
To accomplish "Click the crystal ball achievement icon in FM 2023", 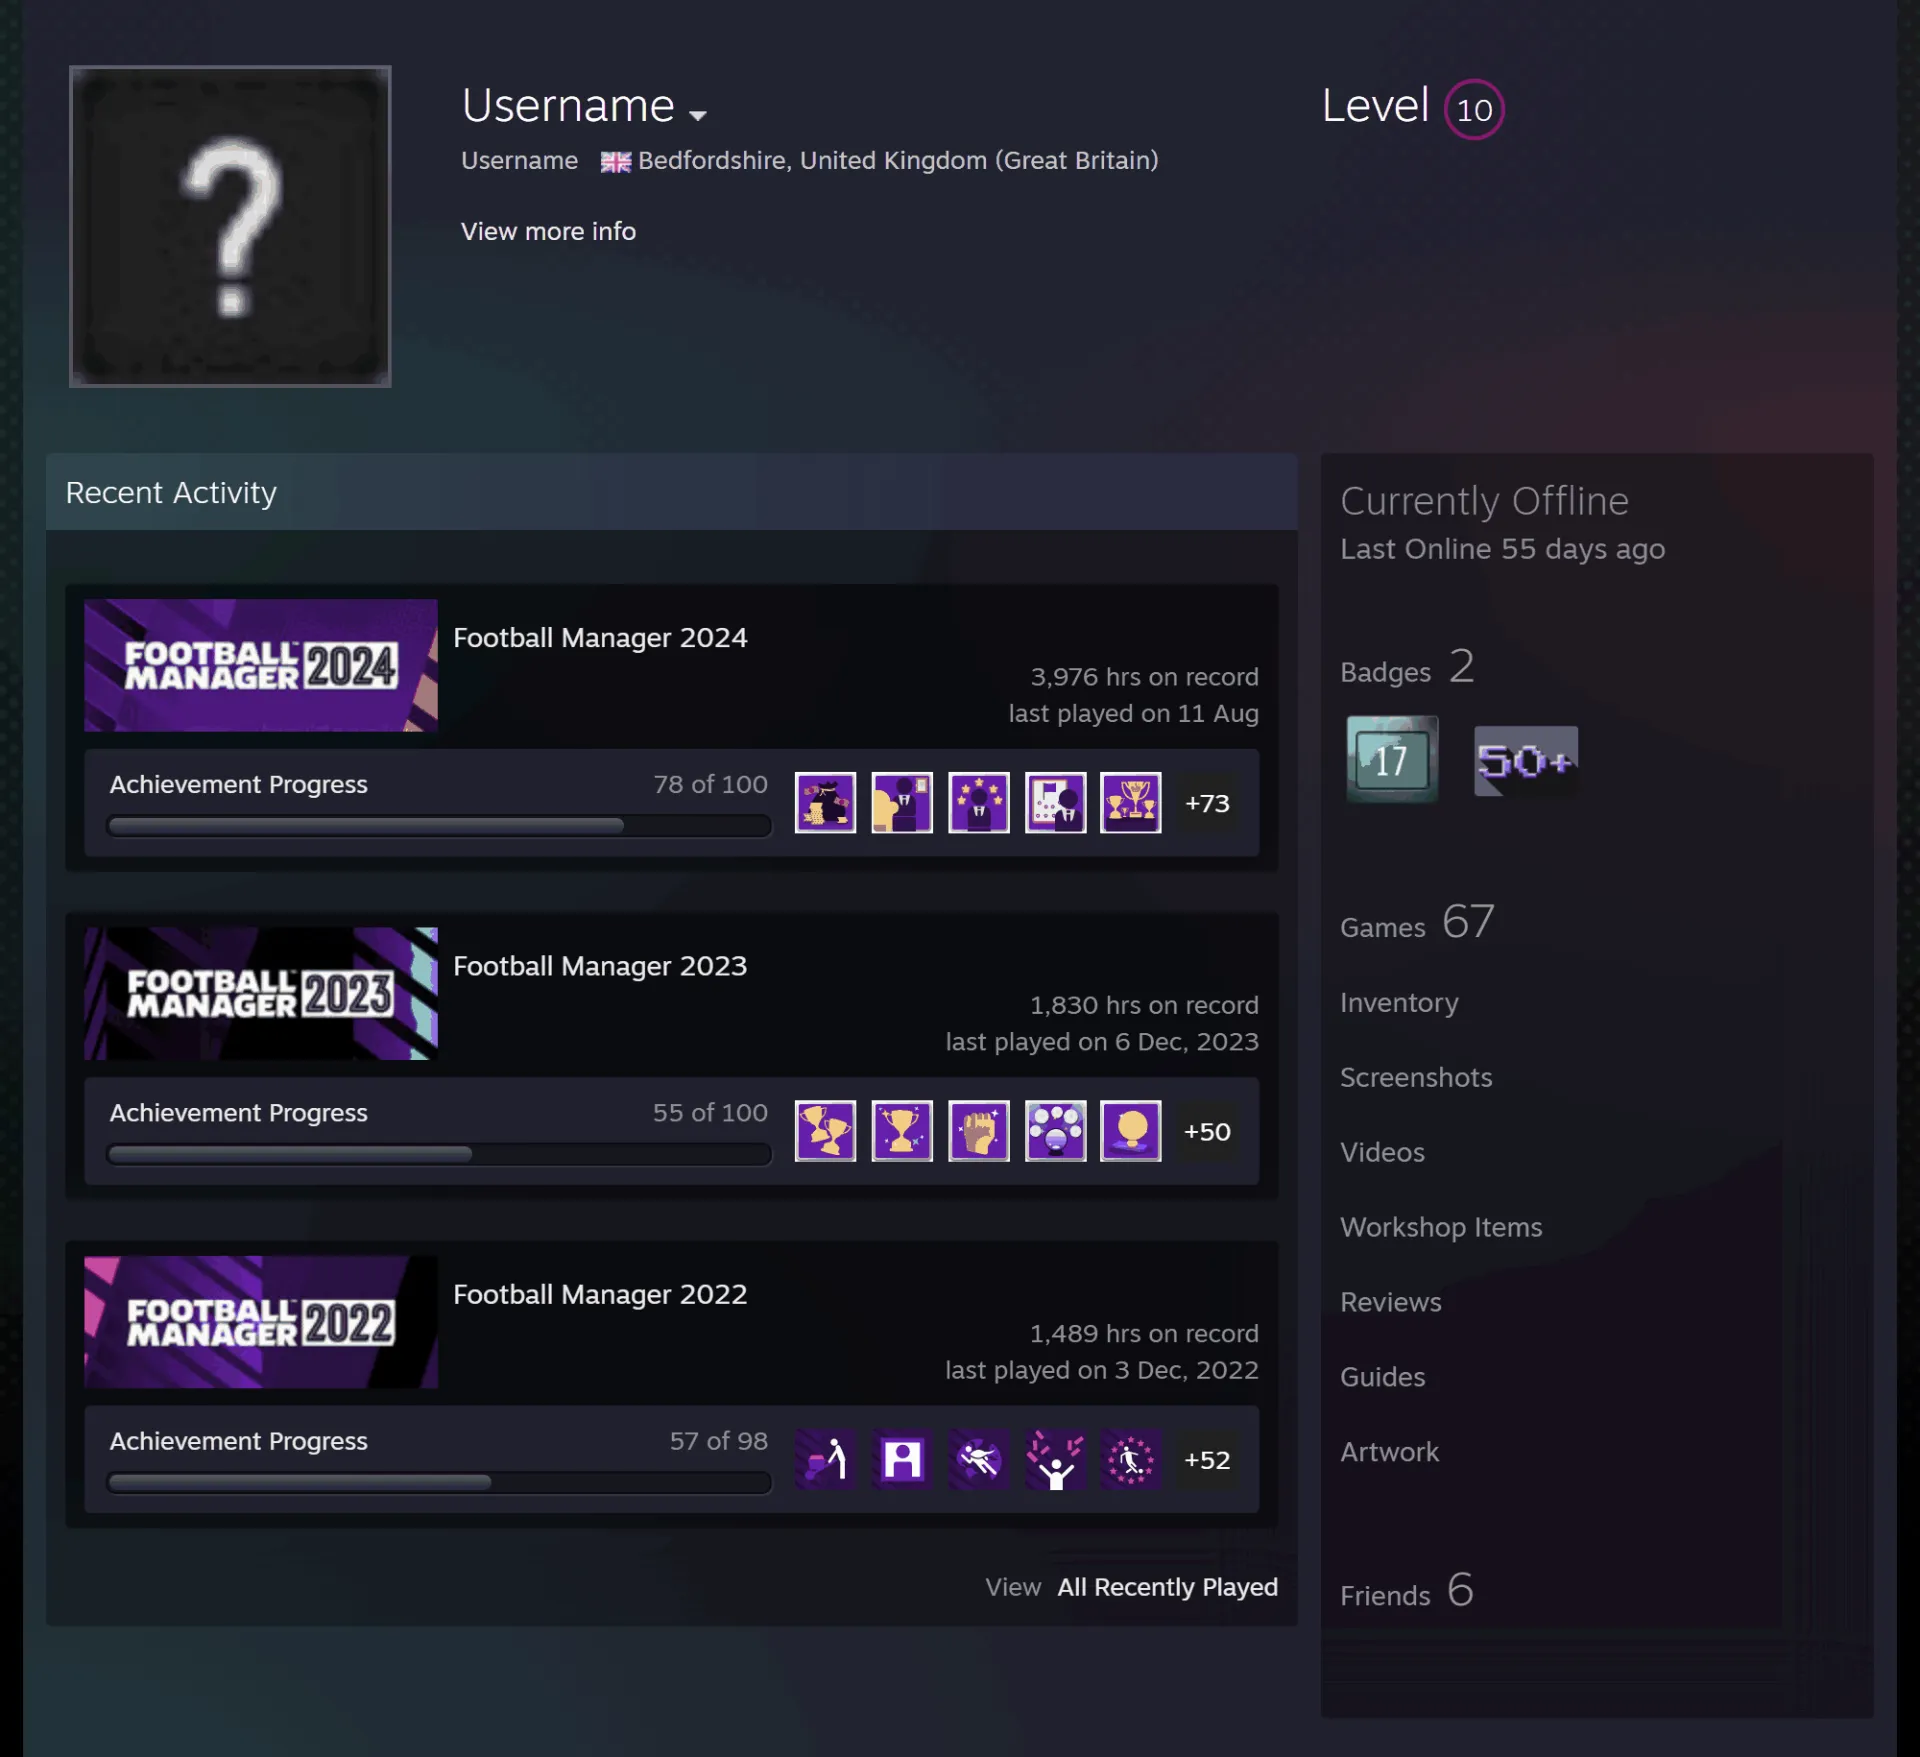I will (1055, 1131).
